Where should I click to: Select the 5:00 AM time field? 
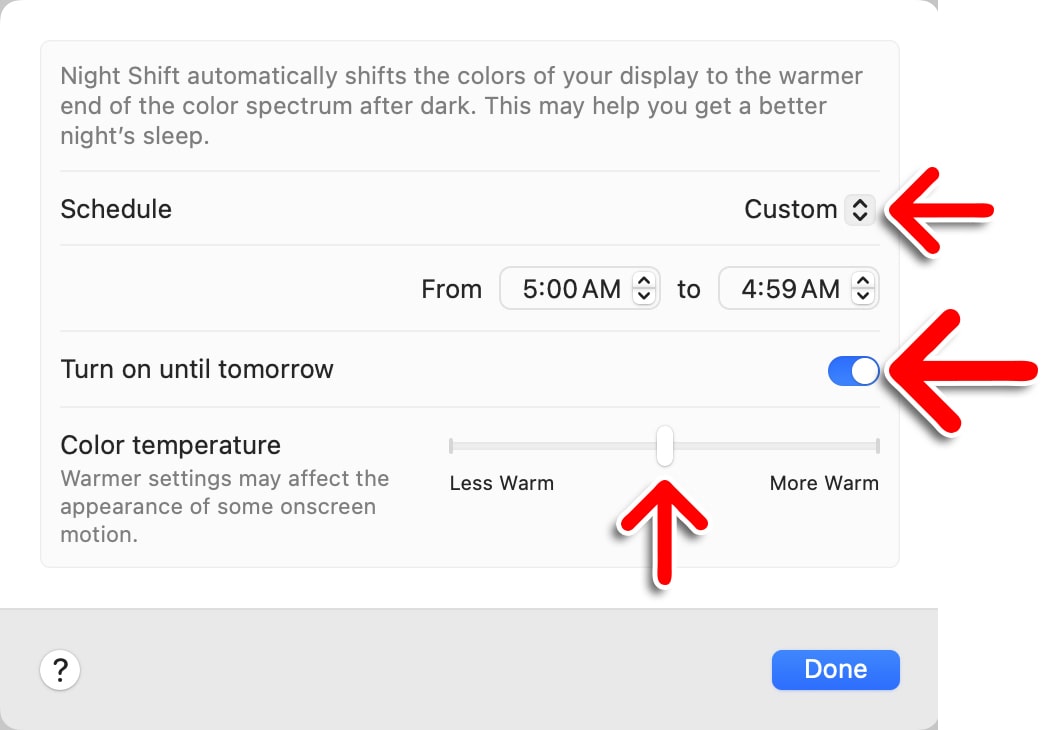click(x=570, y=288)
